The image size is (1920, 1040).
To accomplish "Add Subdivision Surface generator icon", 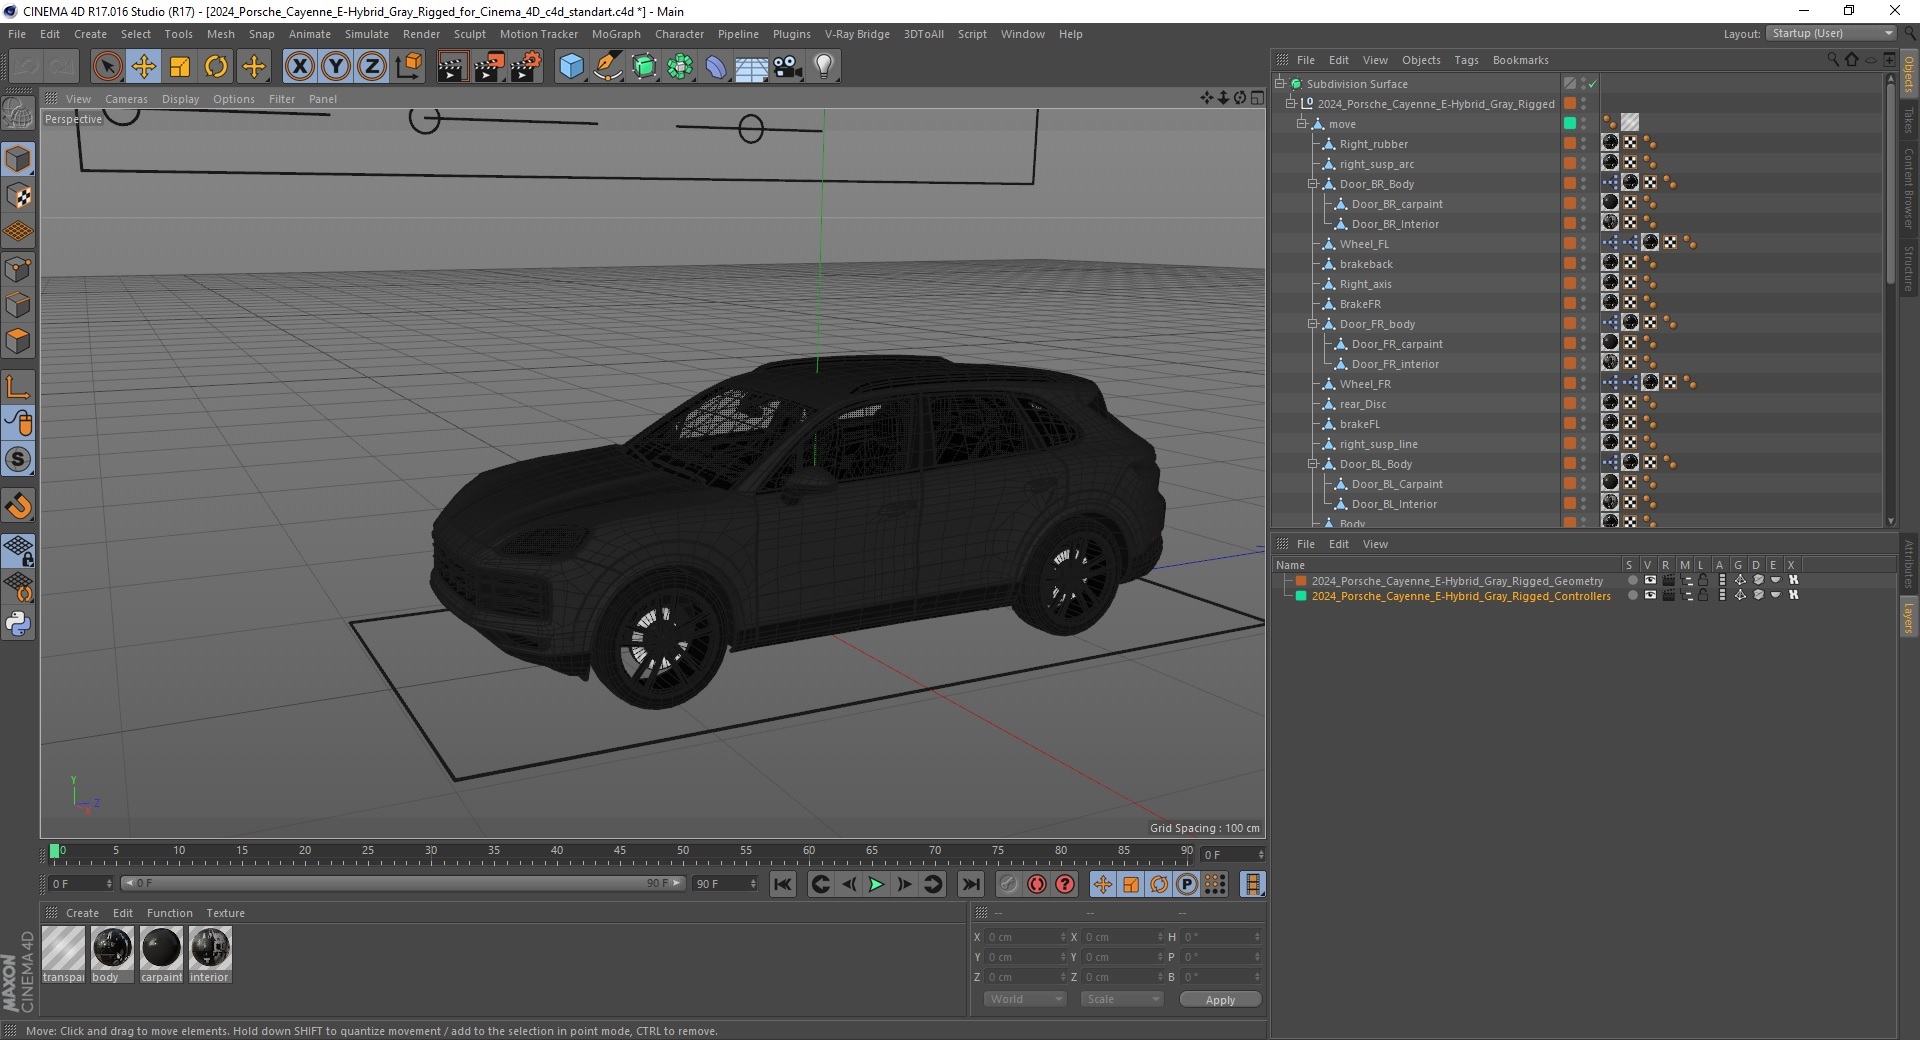I will click(644, 67).
